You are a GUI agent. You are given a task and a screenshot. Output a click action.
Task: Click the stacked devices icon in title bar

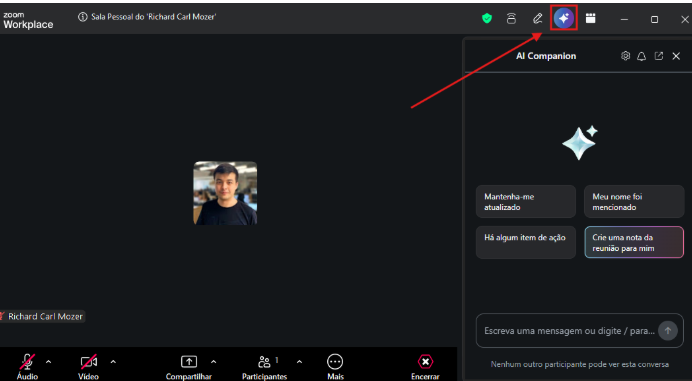coord(511,19)
